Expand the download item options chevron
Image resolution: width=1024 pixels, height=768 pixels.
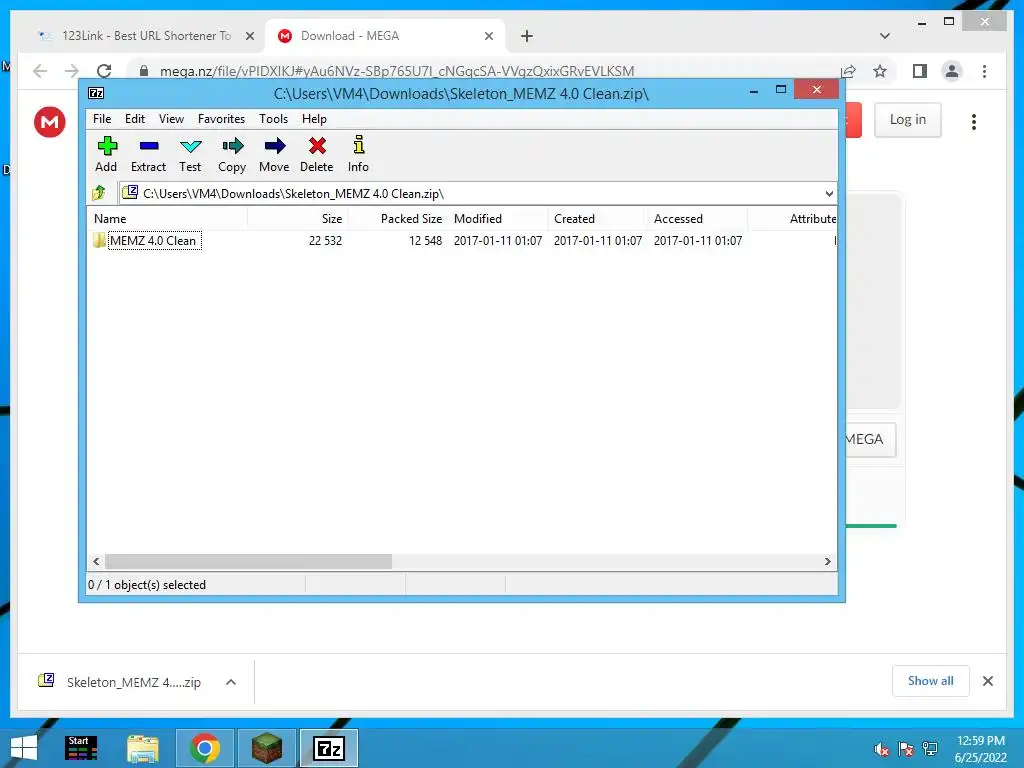[231, 682]
